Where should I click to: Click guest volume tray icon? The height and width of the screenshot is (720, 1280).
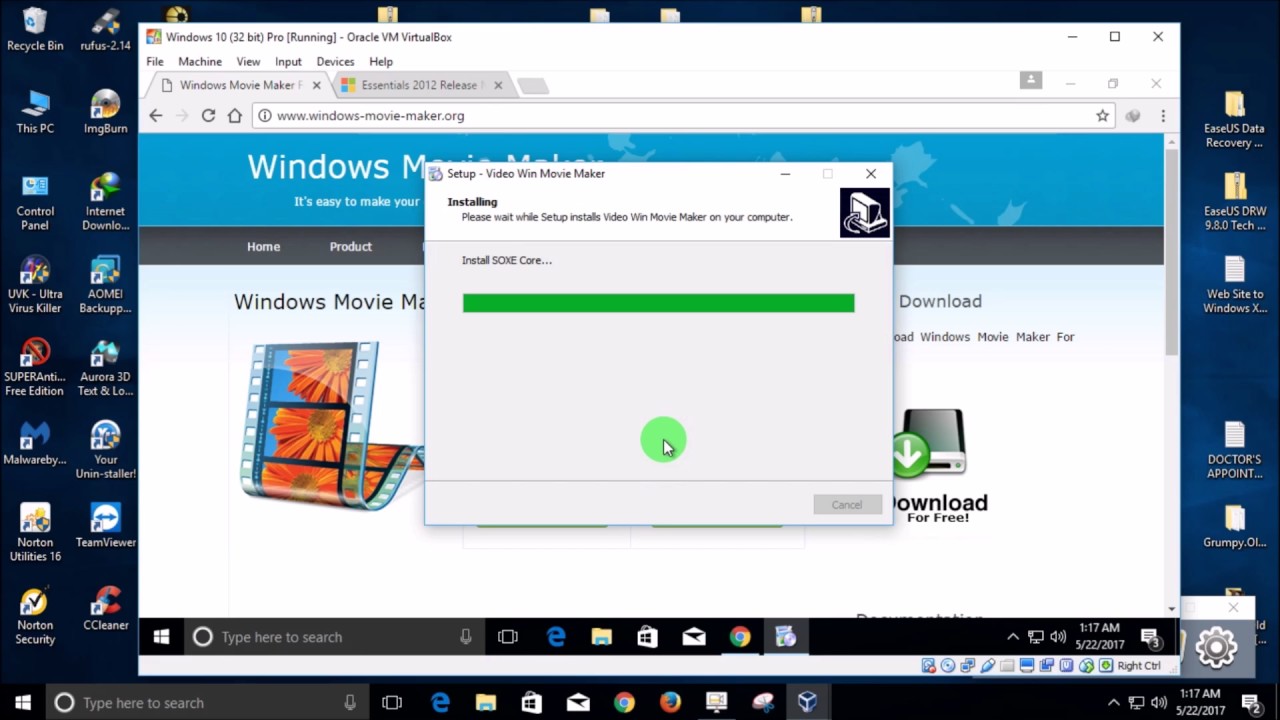pos(1057,637)
